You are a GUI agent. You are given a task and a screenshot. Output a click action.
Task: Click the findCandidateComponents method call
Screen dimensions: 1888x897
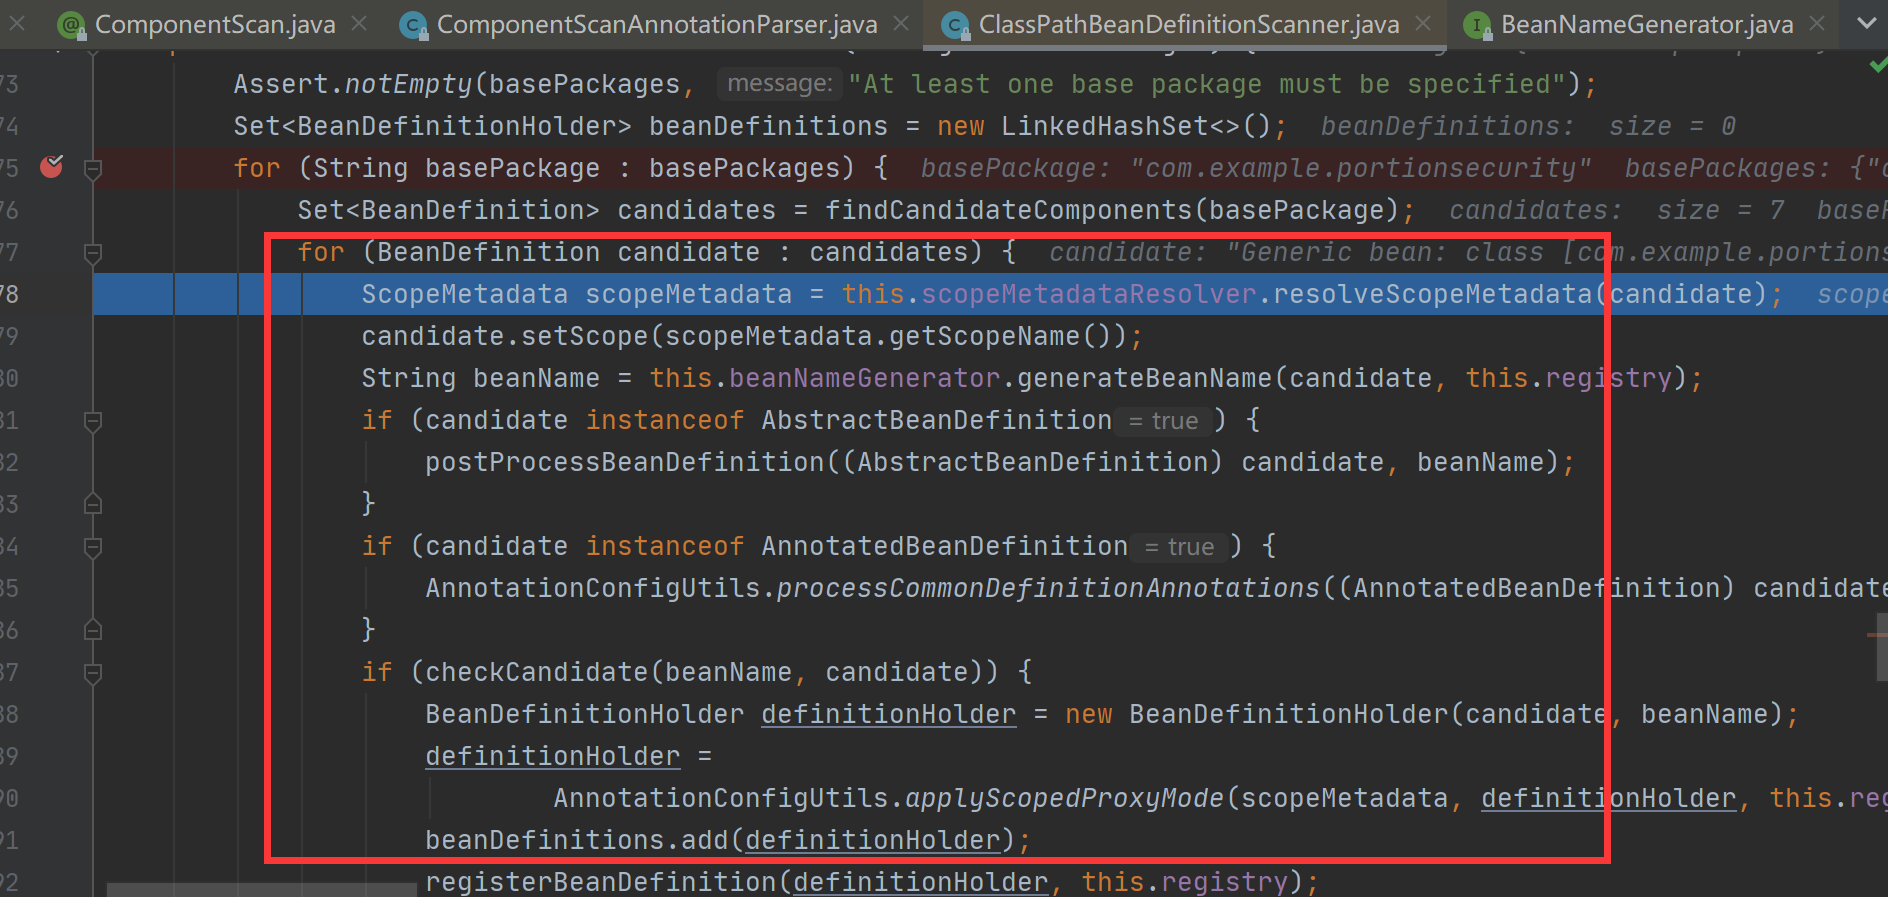pyautogui.click(x=1008, y=210)
